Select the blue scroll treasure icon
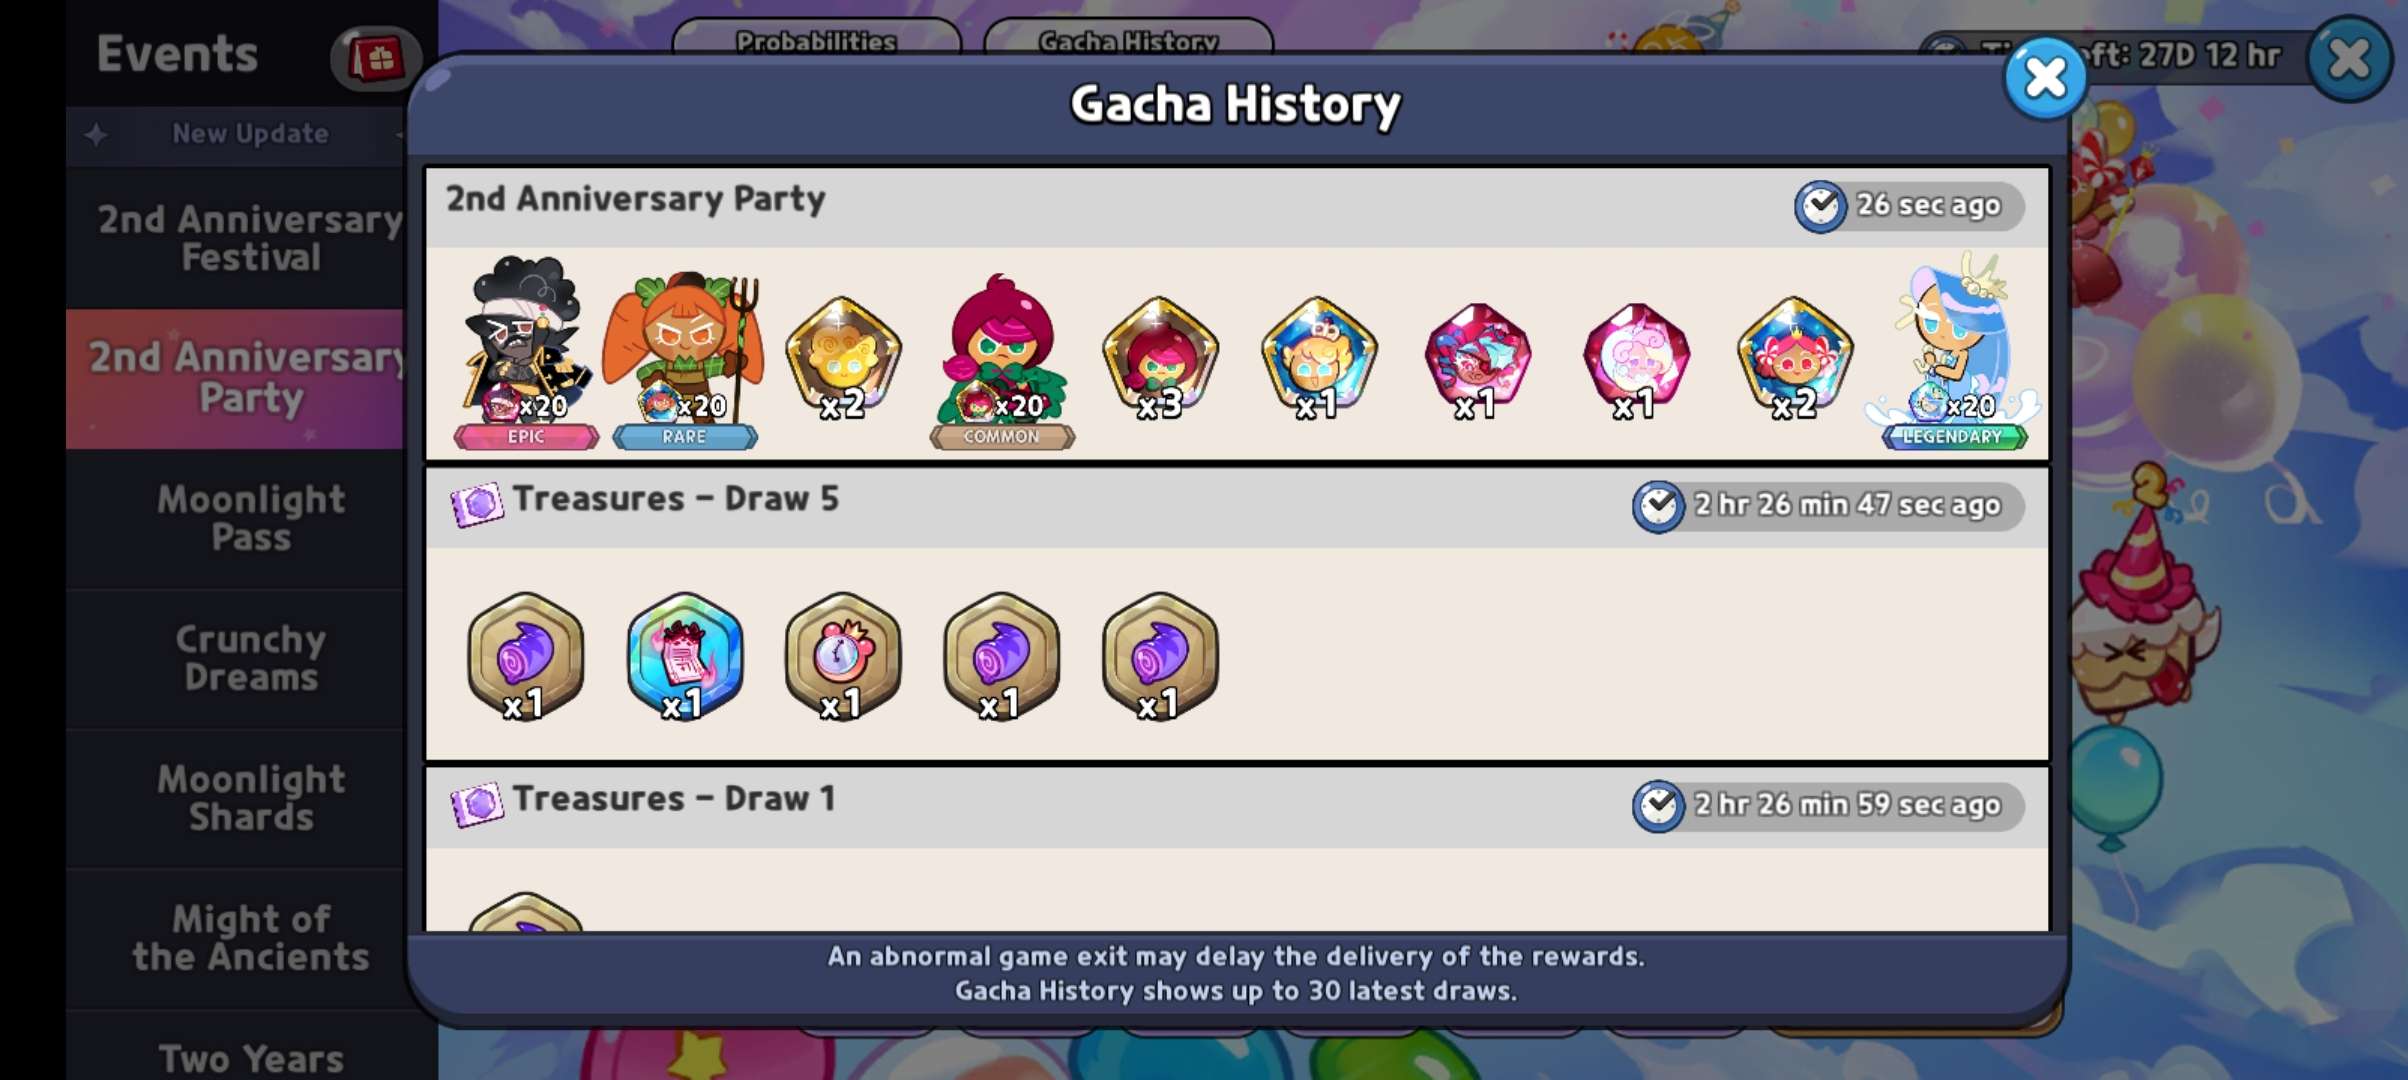This screenshot has width=2408, height=1080. click(685, 657)
